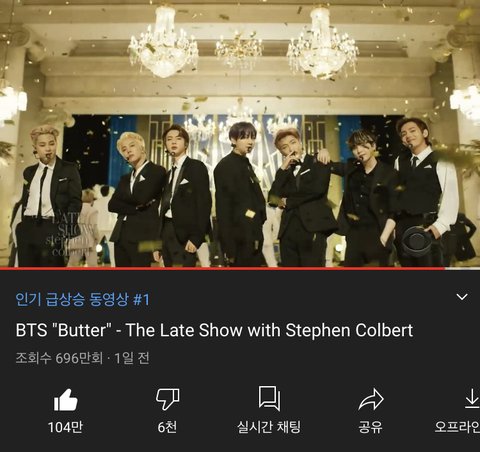Screen dimensions: 480x452
Task: Tap the offline download arrow icon
Action: point(472,398)
